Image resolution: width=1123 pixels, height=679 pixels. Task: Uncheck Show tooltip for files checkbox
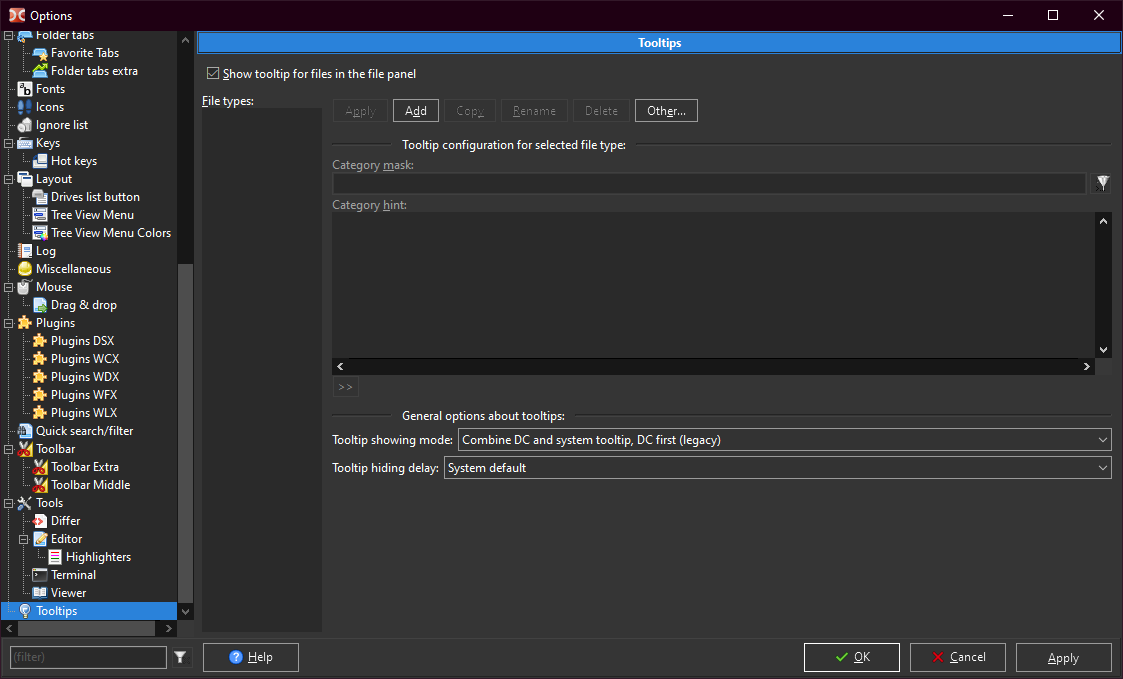213,74
